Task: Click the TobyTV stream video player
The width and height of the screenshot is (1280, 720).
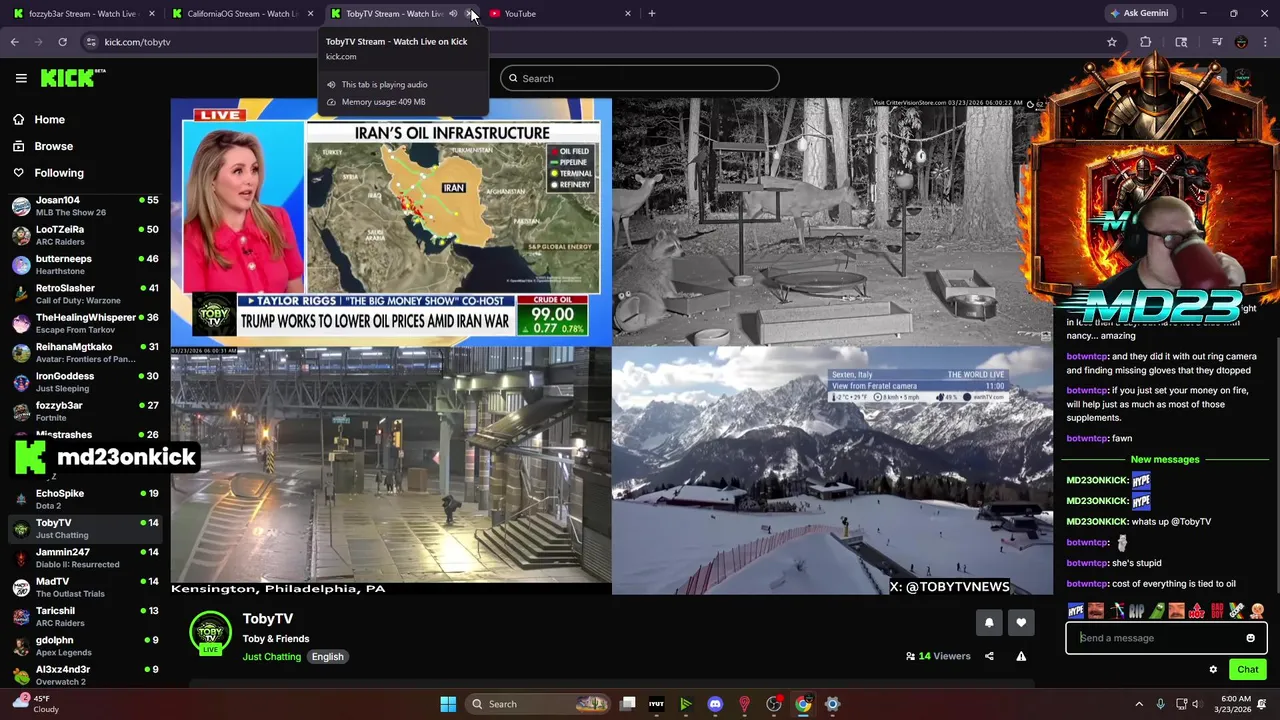Action: (611, 346)
